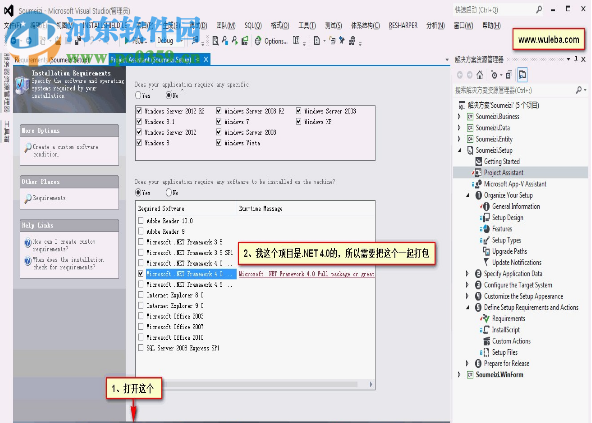Viewport: 592px width, 423px height.
Task: Click the Collapse All icon in Solution Explorer
Action: (x=509, y=75)
